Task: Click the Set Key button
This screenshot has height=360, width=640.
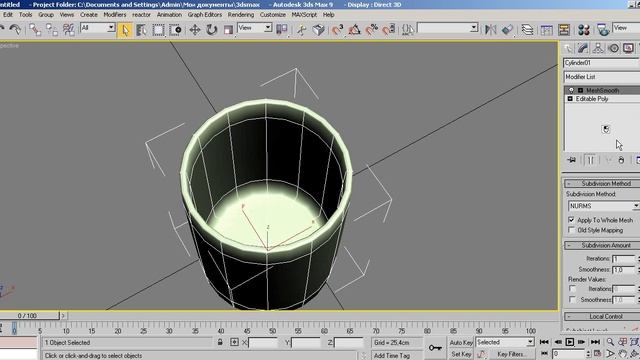Action: [461, 354]
